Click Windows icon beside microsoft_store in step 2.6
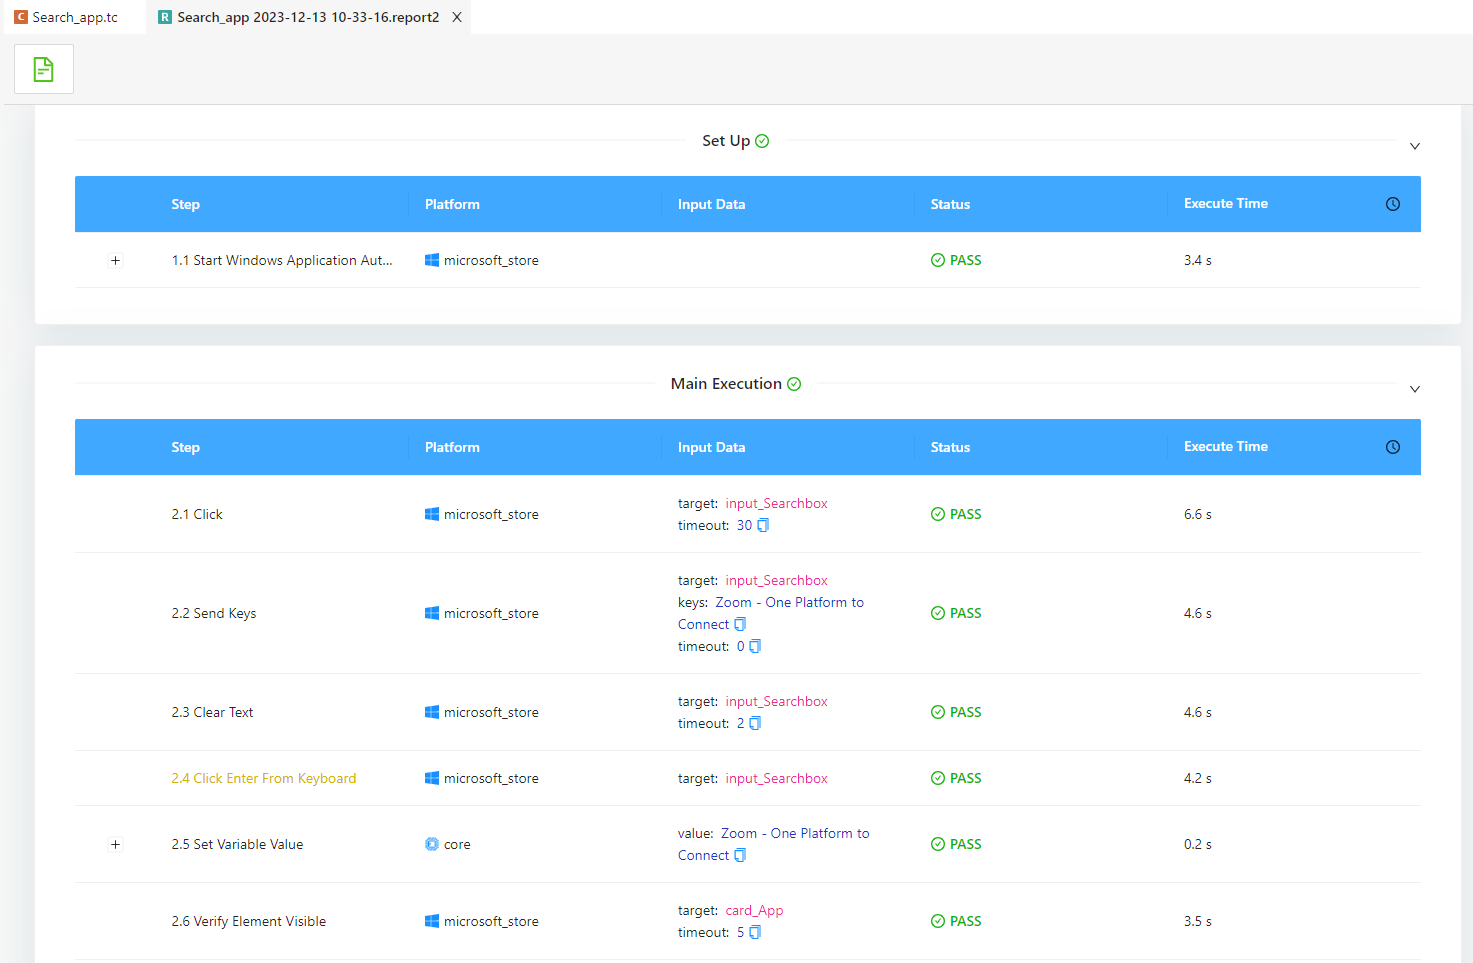Image resolution: width=1473 pixels, height=963 pixels. point(432,921)
